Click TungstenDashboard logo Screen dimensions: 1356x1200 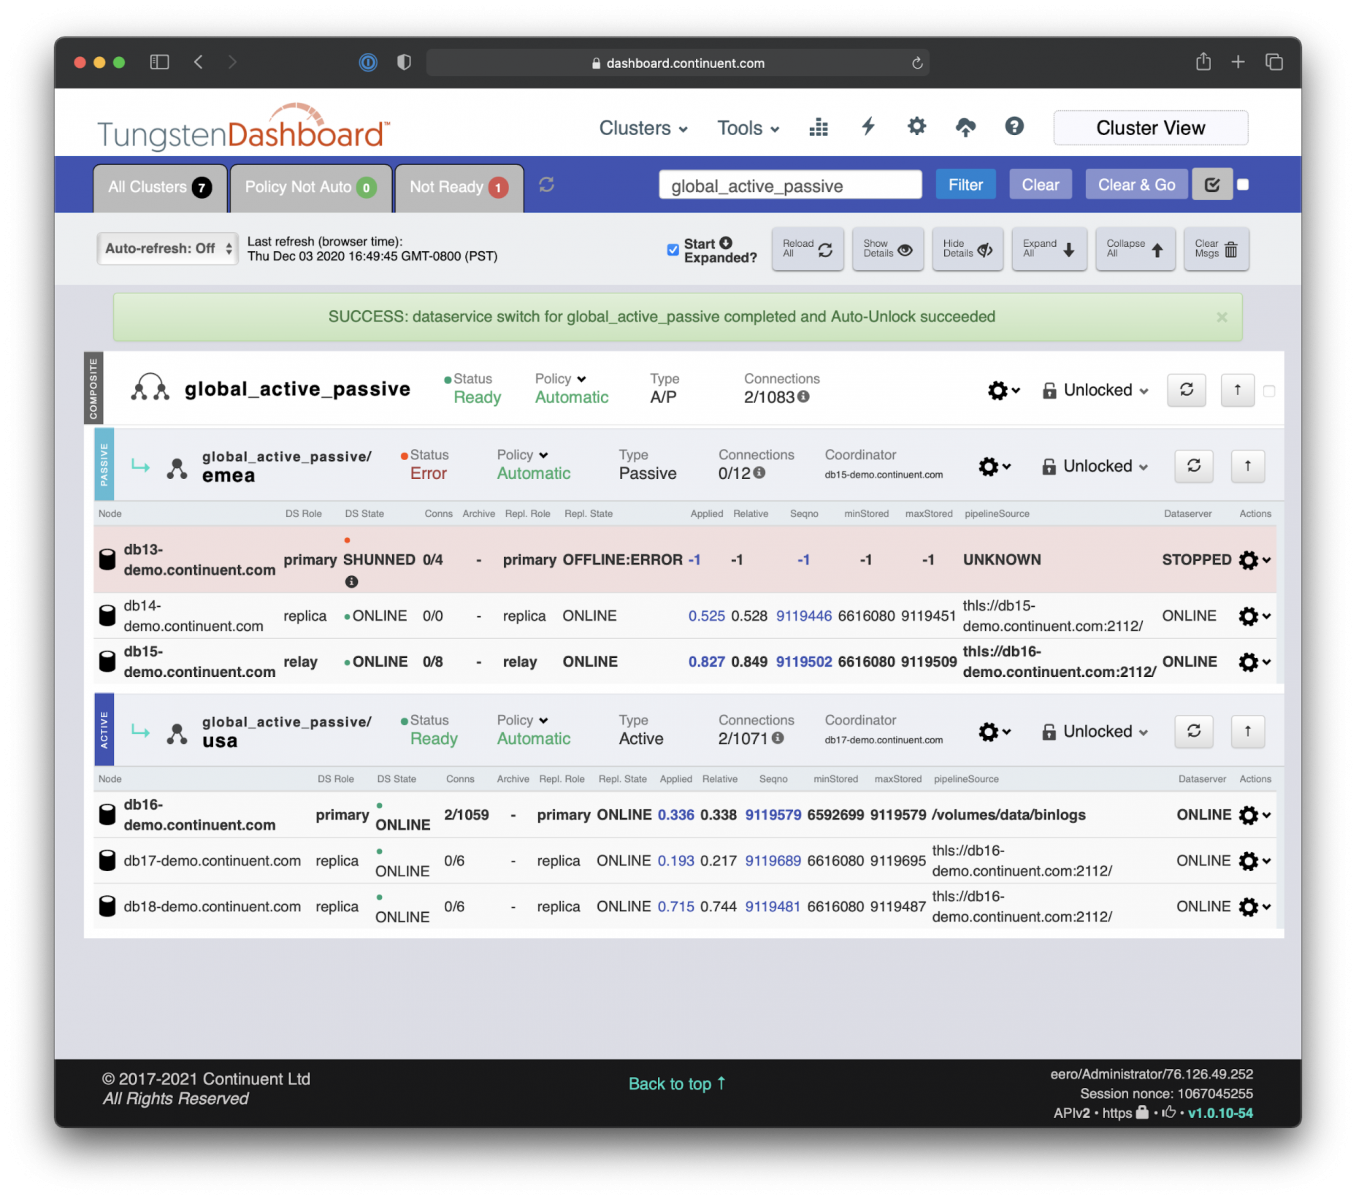[x=243, y=128]
